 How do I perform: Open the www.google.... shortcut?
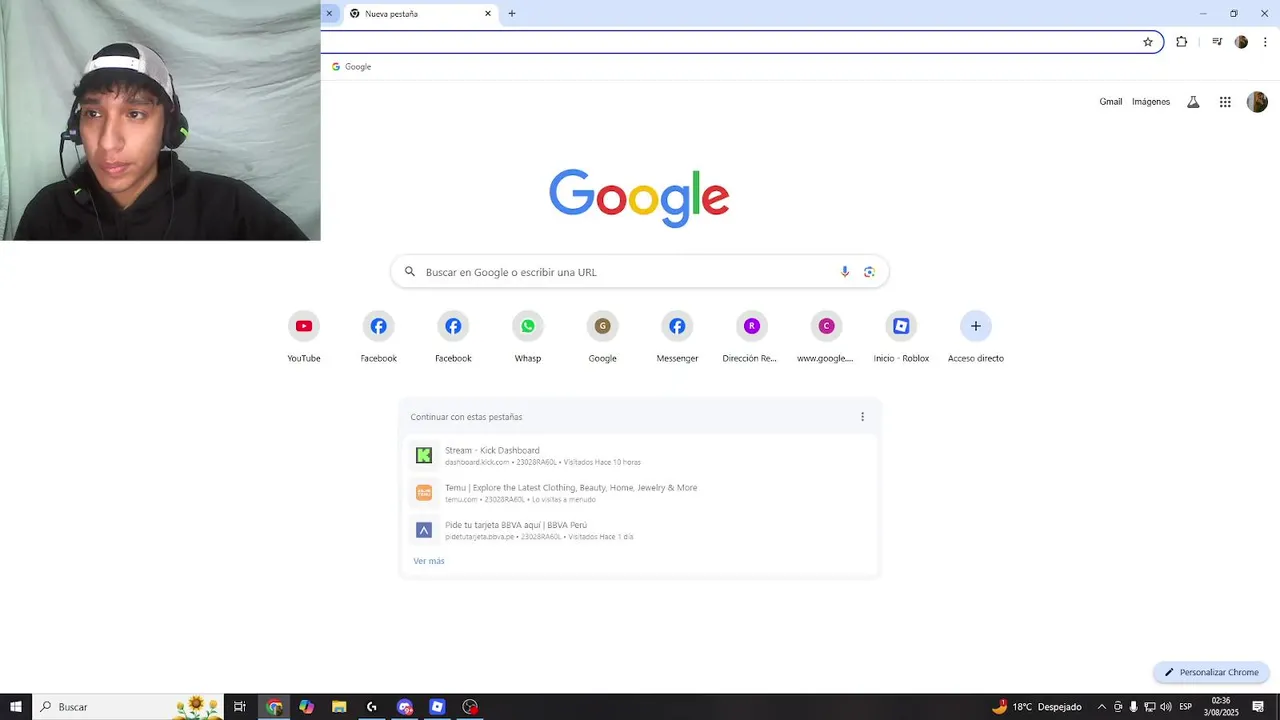coord(826,326)
